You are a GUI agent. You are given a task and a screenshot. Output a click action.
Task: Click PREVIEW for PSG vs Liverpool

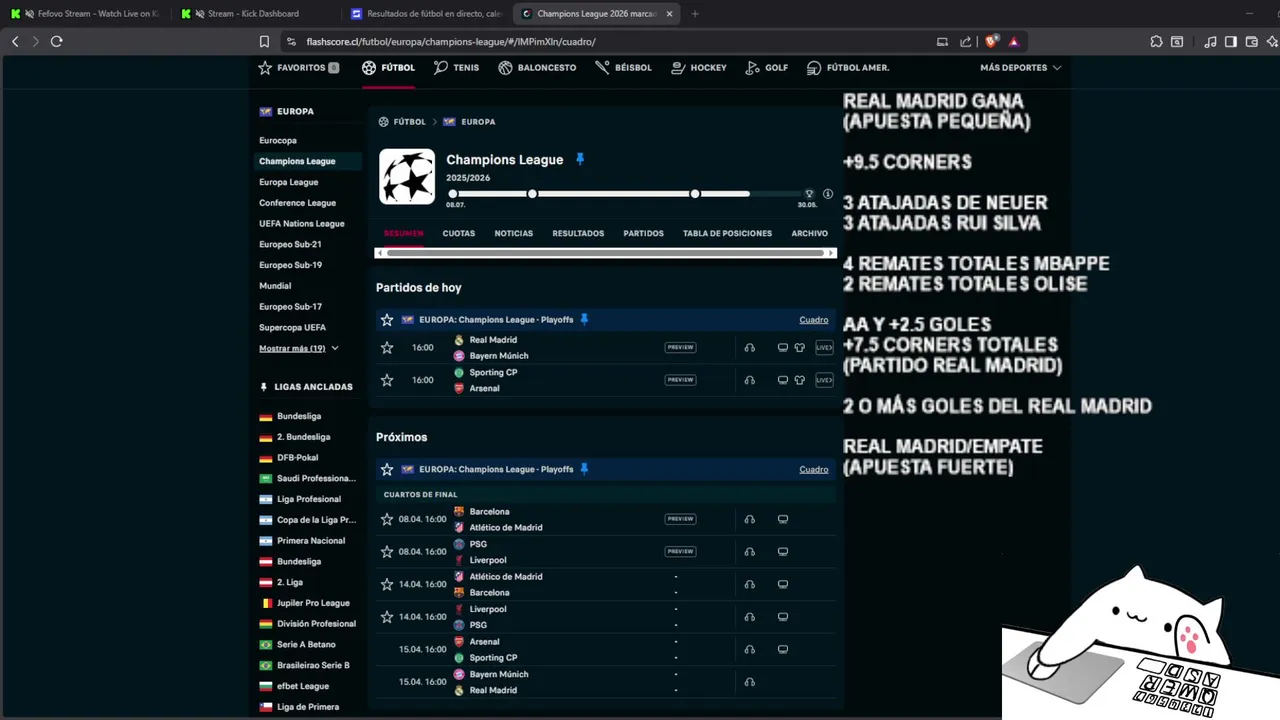point(680,552)
